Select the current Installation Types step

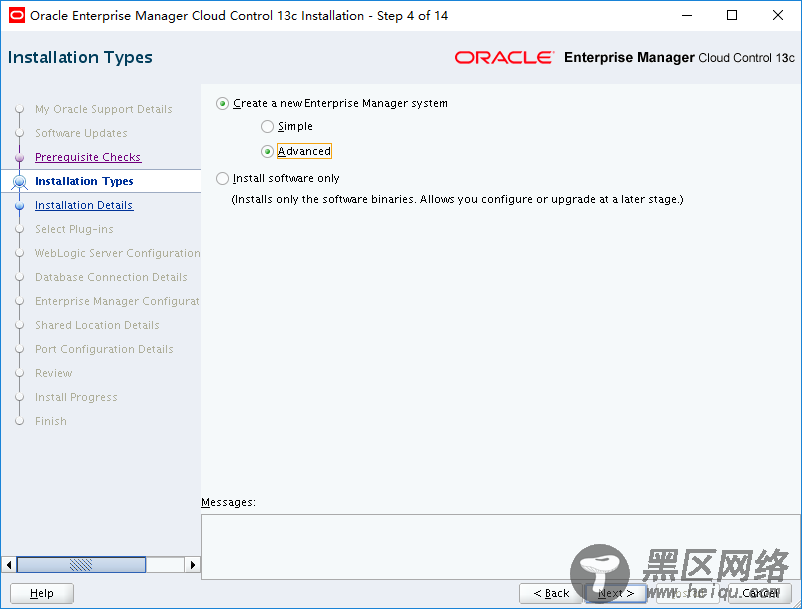84,181
